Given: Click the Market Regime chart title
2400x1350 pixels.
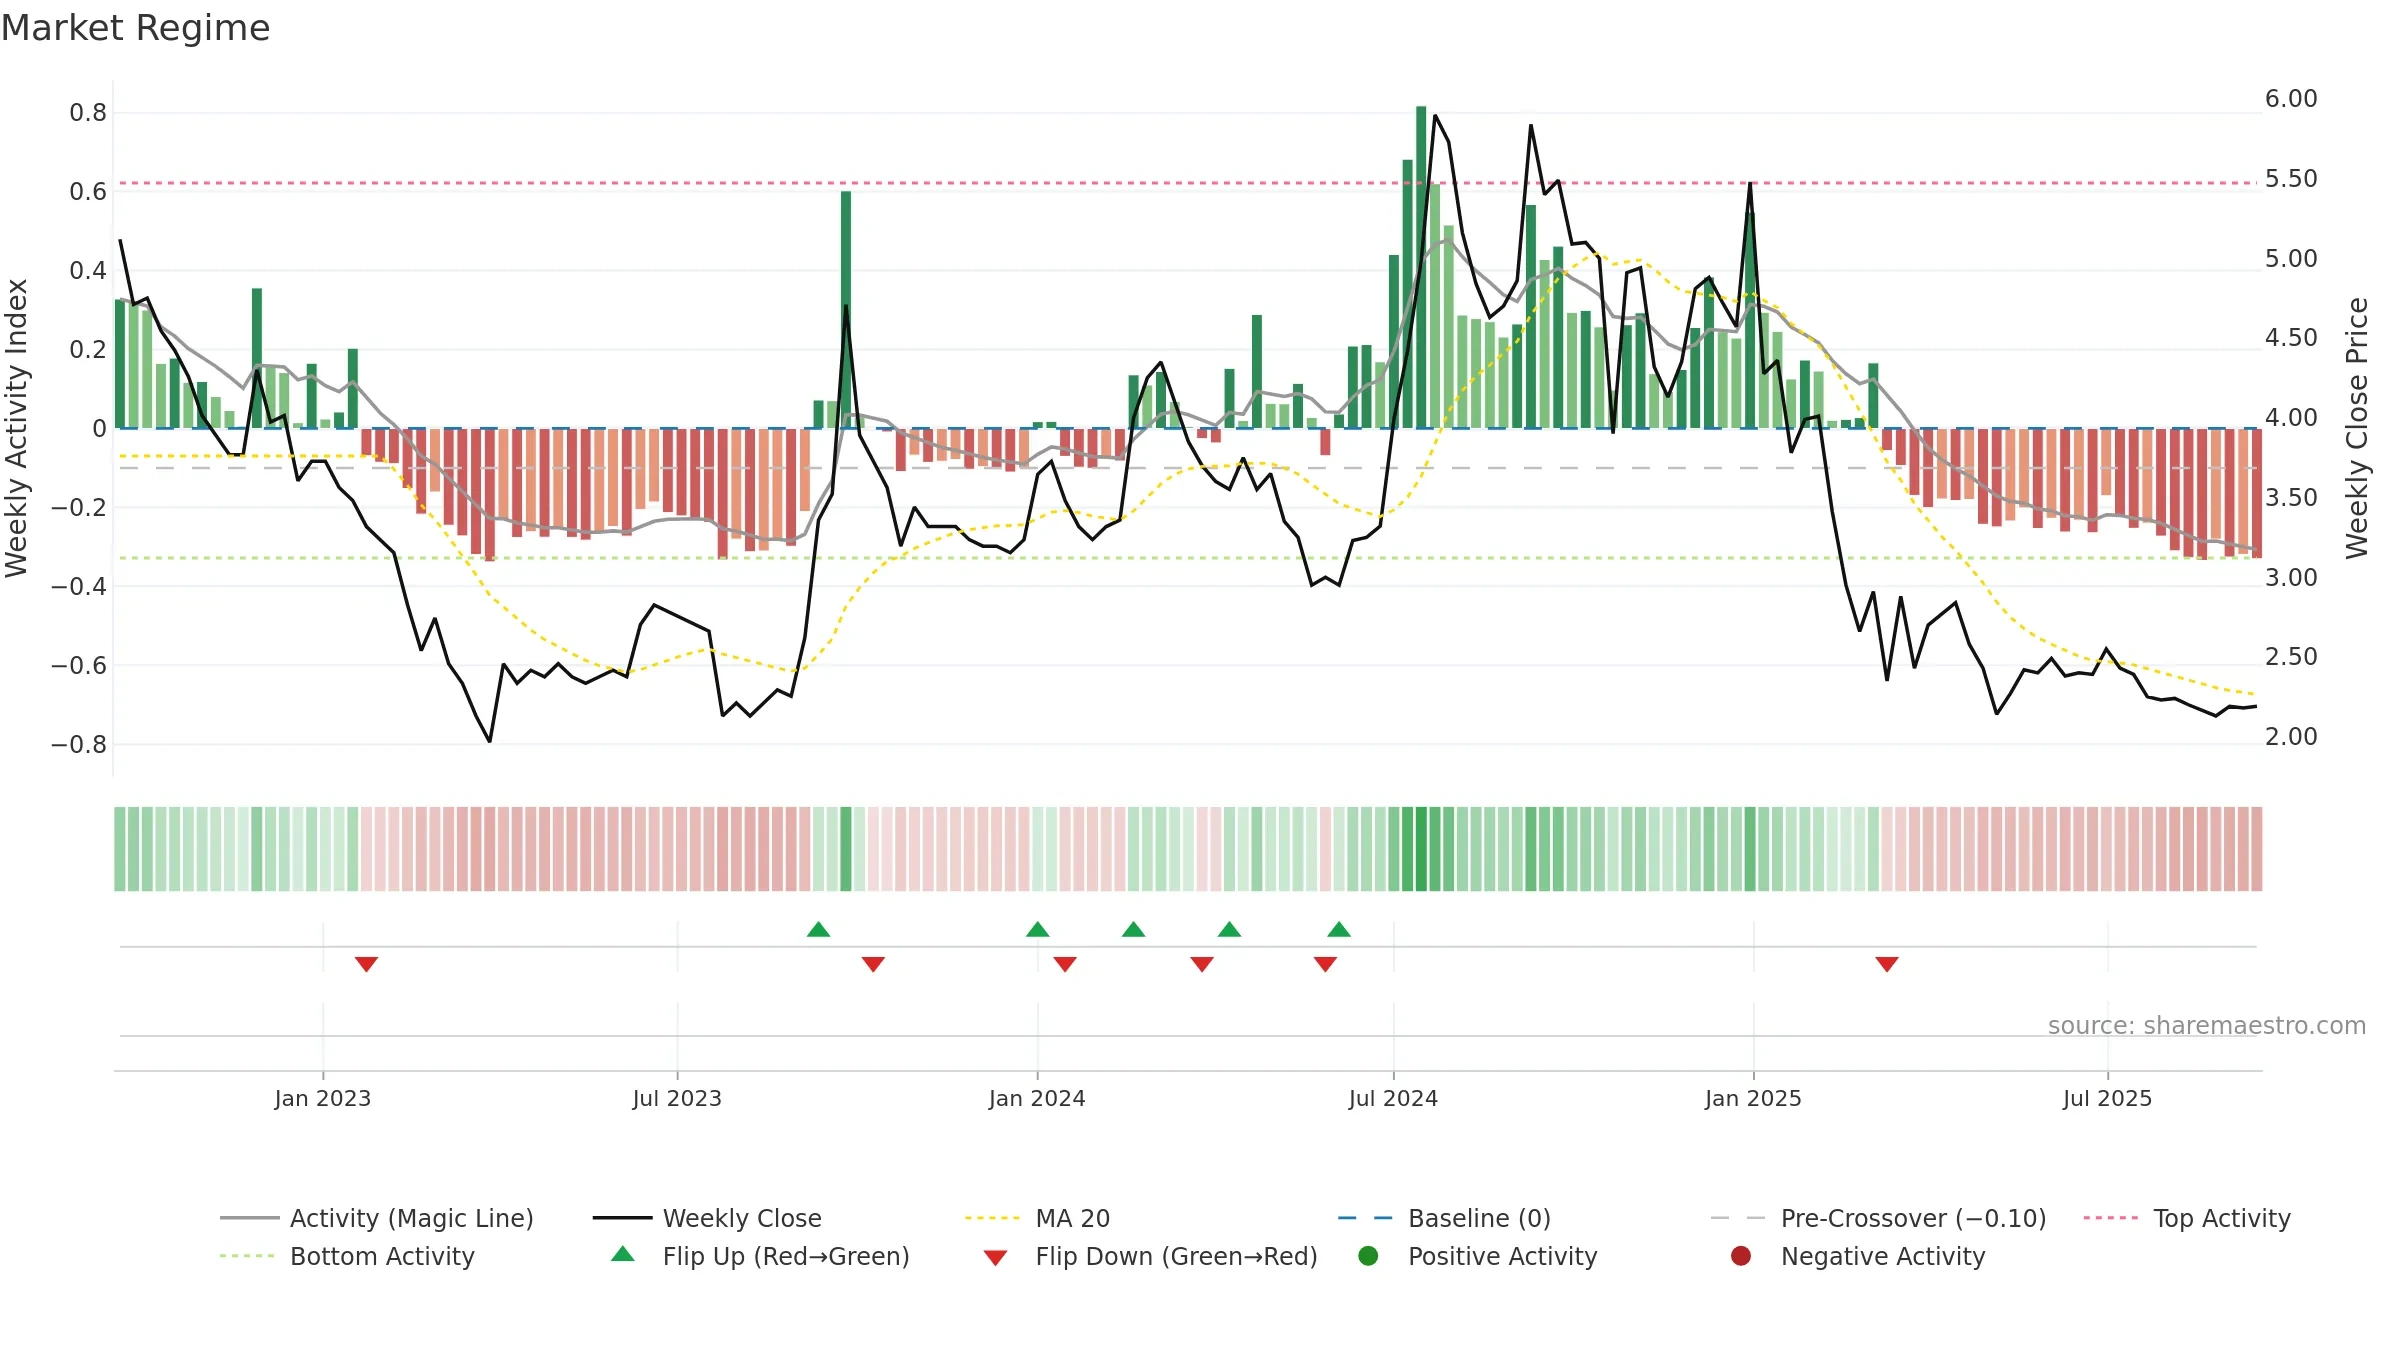Looking at the screenshot, I should coord(135,28).
